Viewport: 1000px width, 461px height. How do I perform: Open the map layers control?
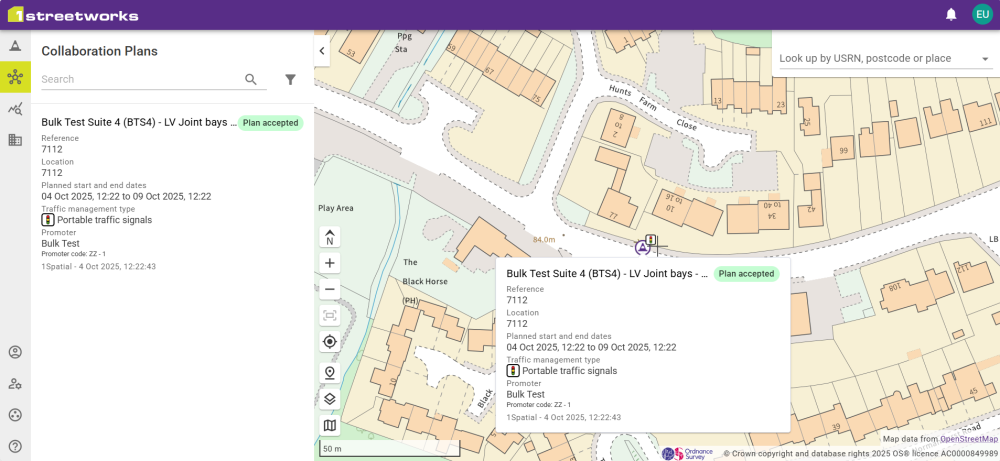[330, 399]
